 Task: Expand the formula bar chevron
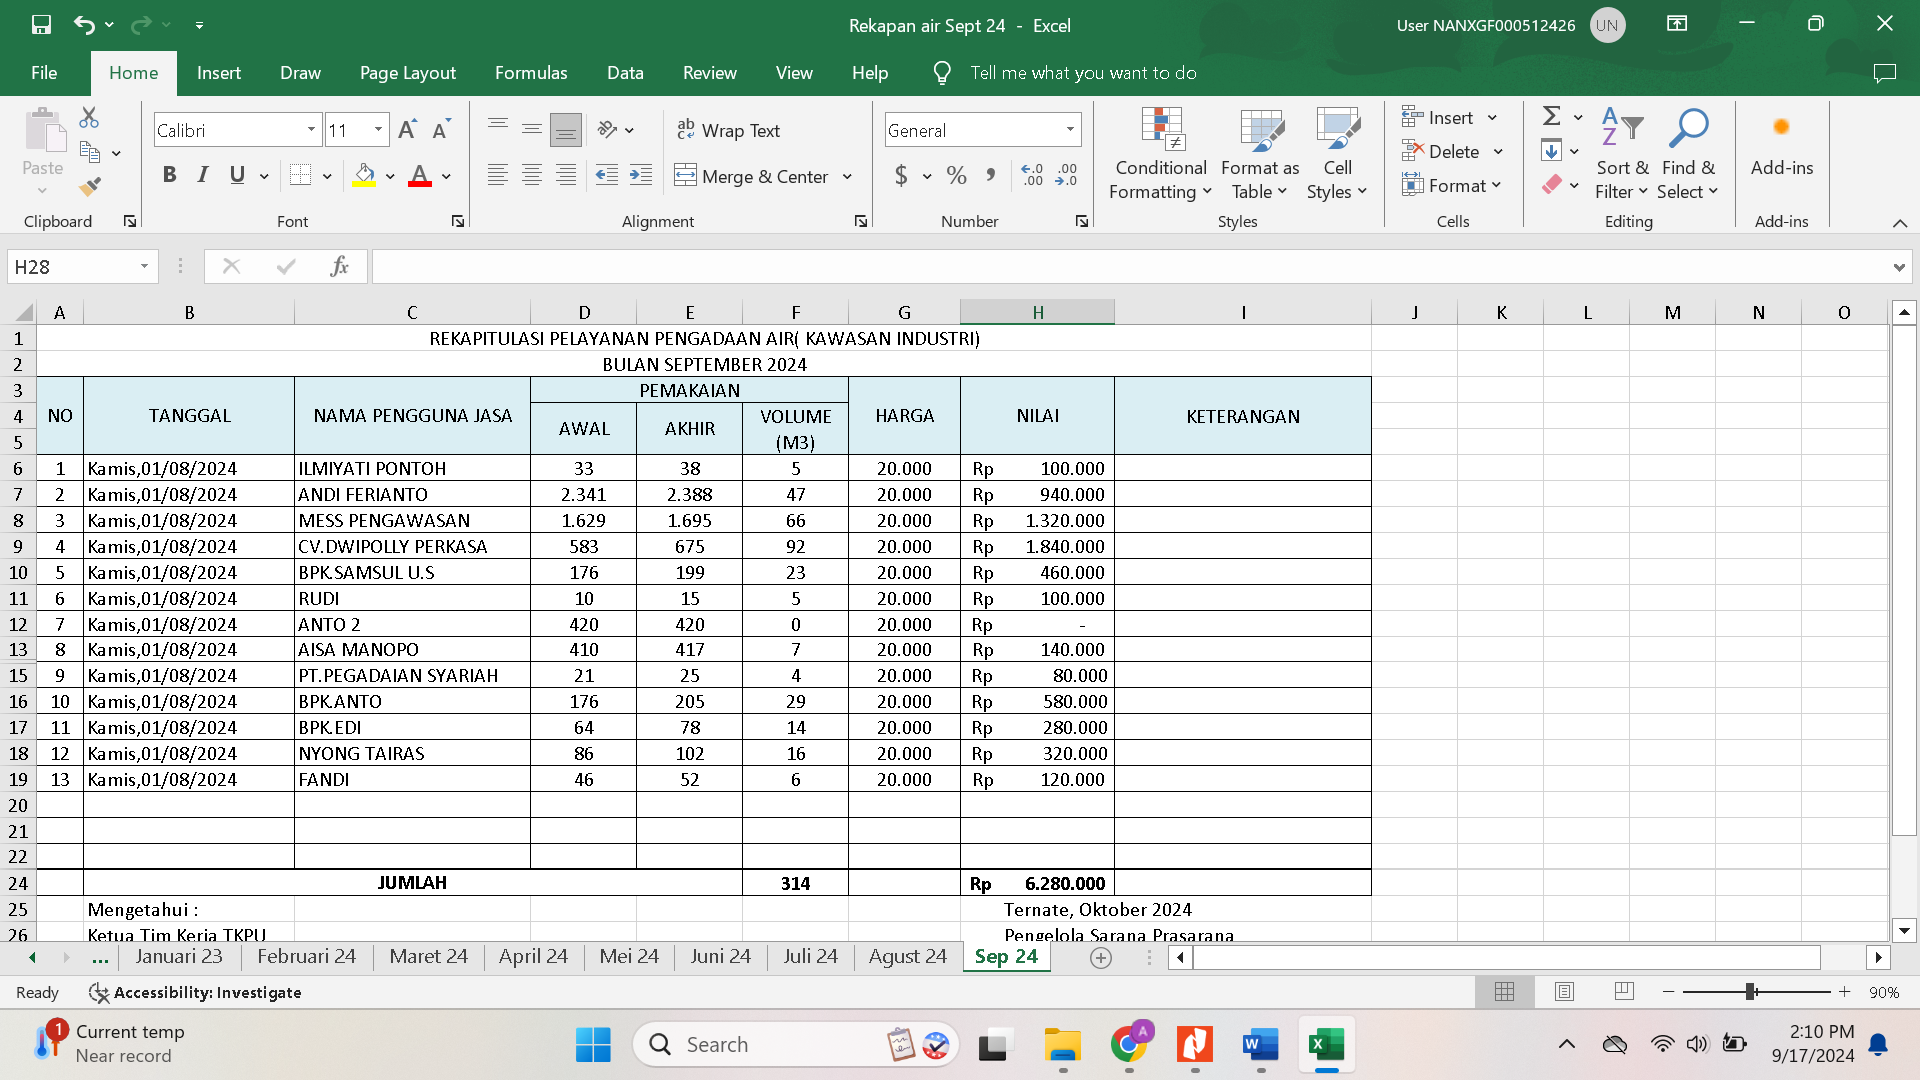(1899, 267)
